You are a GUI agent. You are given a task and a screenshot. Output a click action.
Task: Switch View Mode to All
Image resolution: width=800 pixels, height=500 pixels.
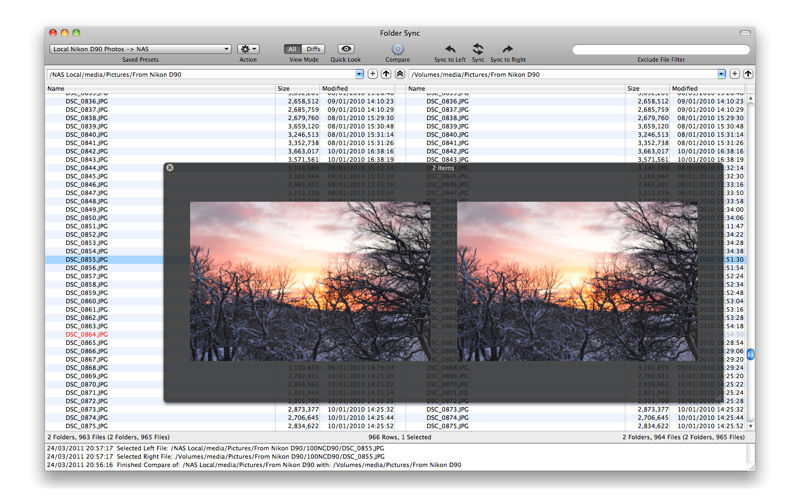(292, 49)
